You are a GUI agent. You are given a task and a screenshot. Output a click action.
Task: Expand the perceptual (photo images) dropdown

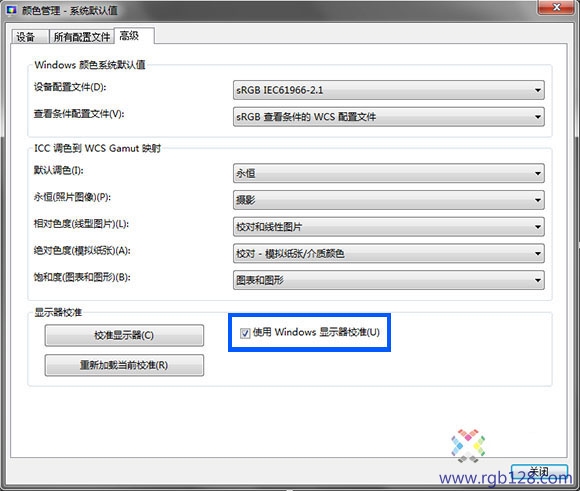coord(388,200)
